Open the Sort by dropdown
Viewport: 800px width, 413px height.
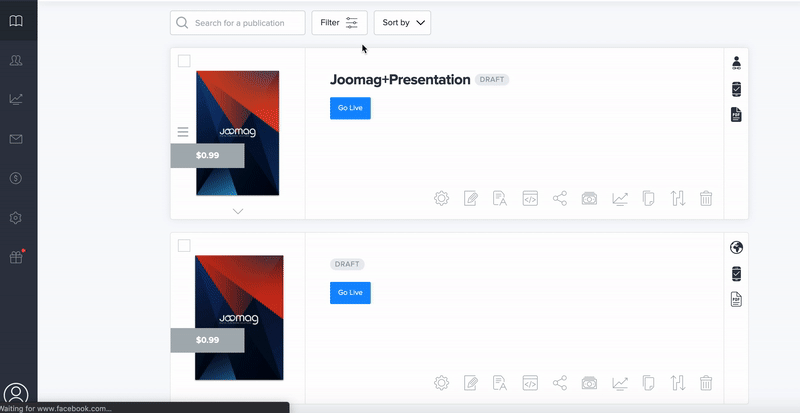[402, 23]
